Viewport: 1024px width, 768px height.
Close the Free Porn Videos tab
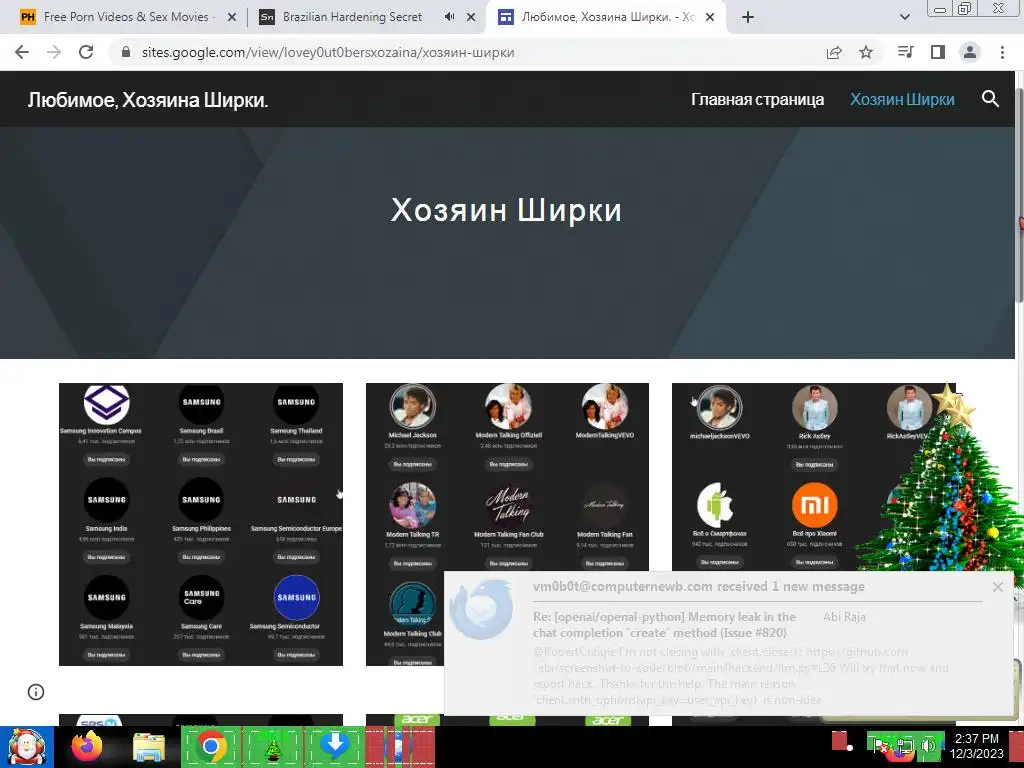pyautogui.click(x=232, y=18)
